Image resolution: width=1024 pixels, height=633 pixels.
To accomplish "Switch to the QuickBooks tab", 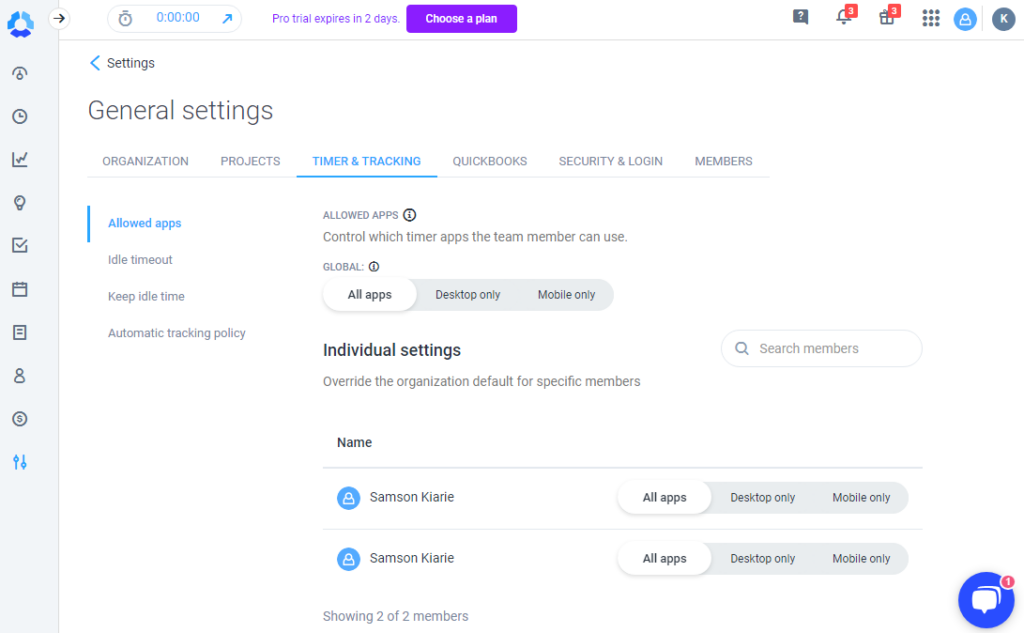I will coord(489,161).
